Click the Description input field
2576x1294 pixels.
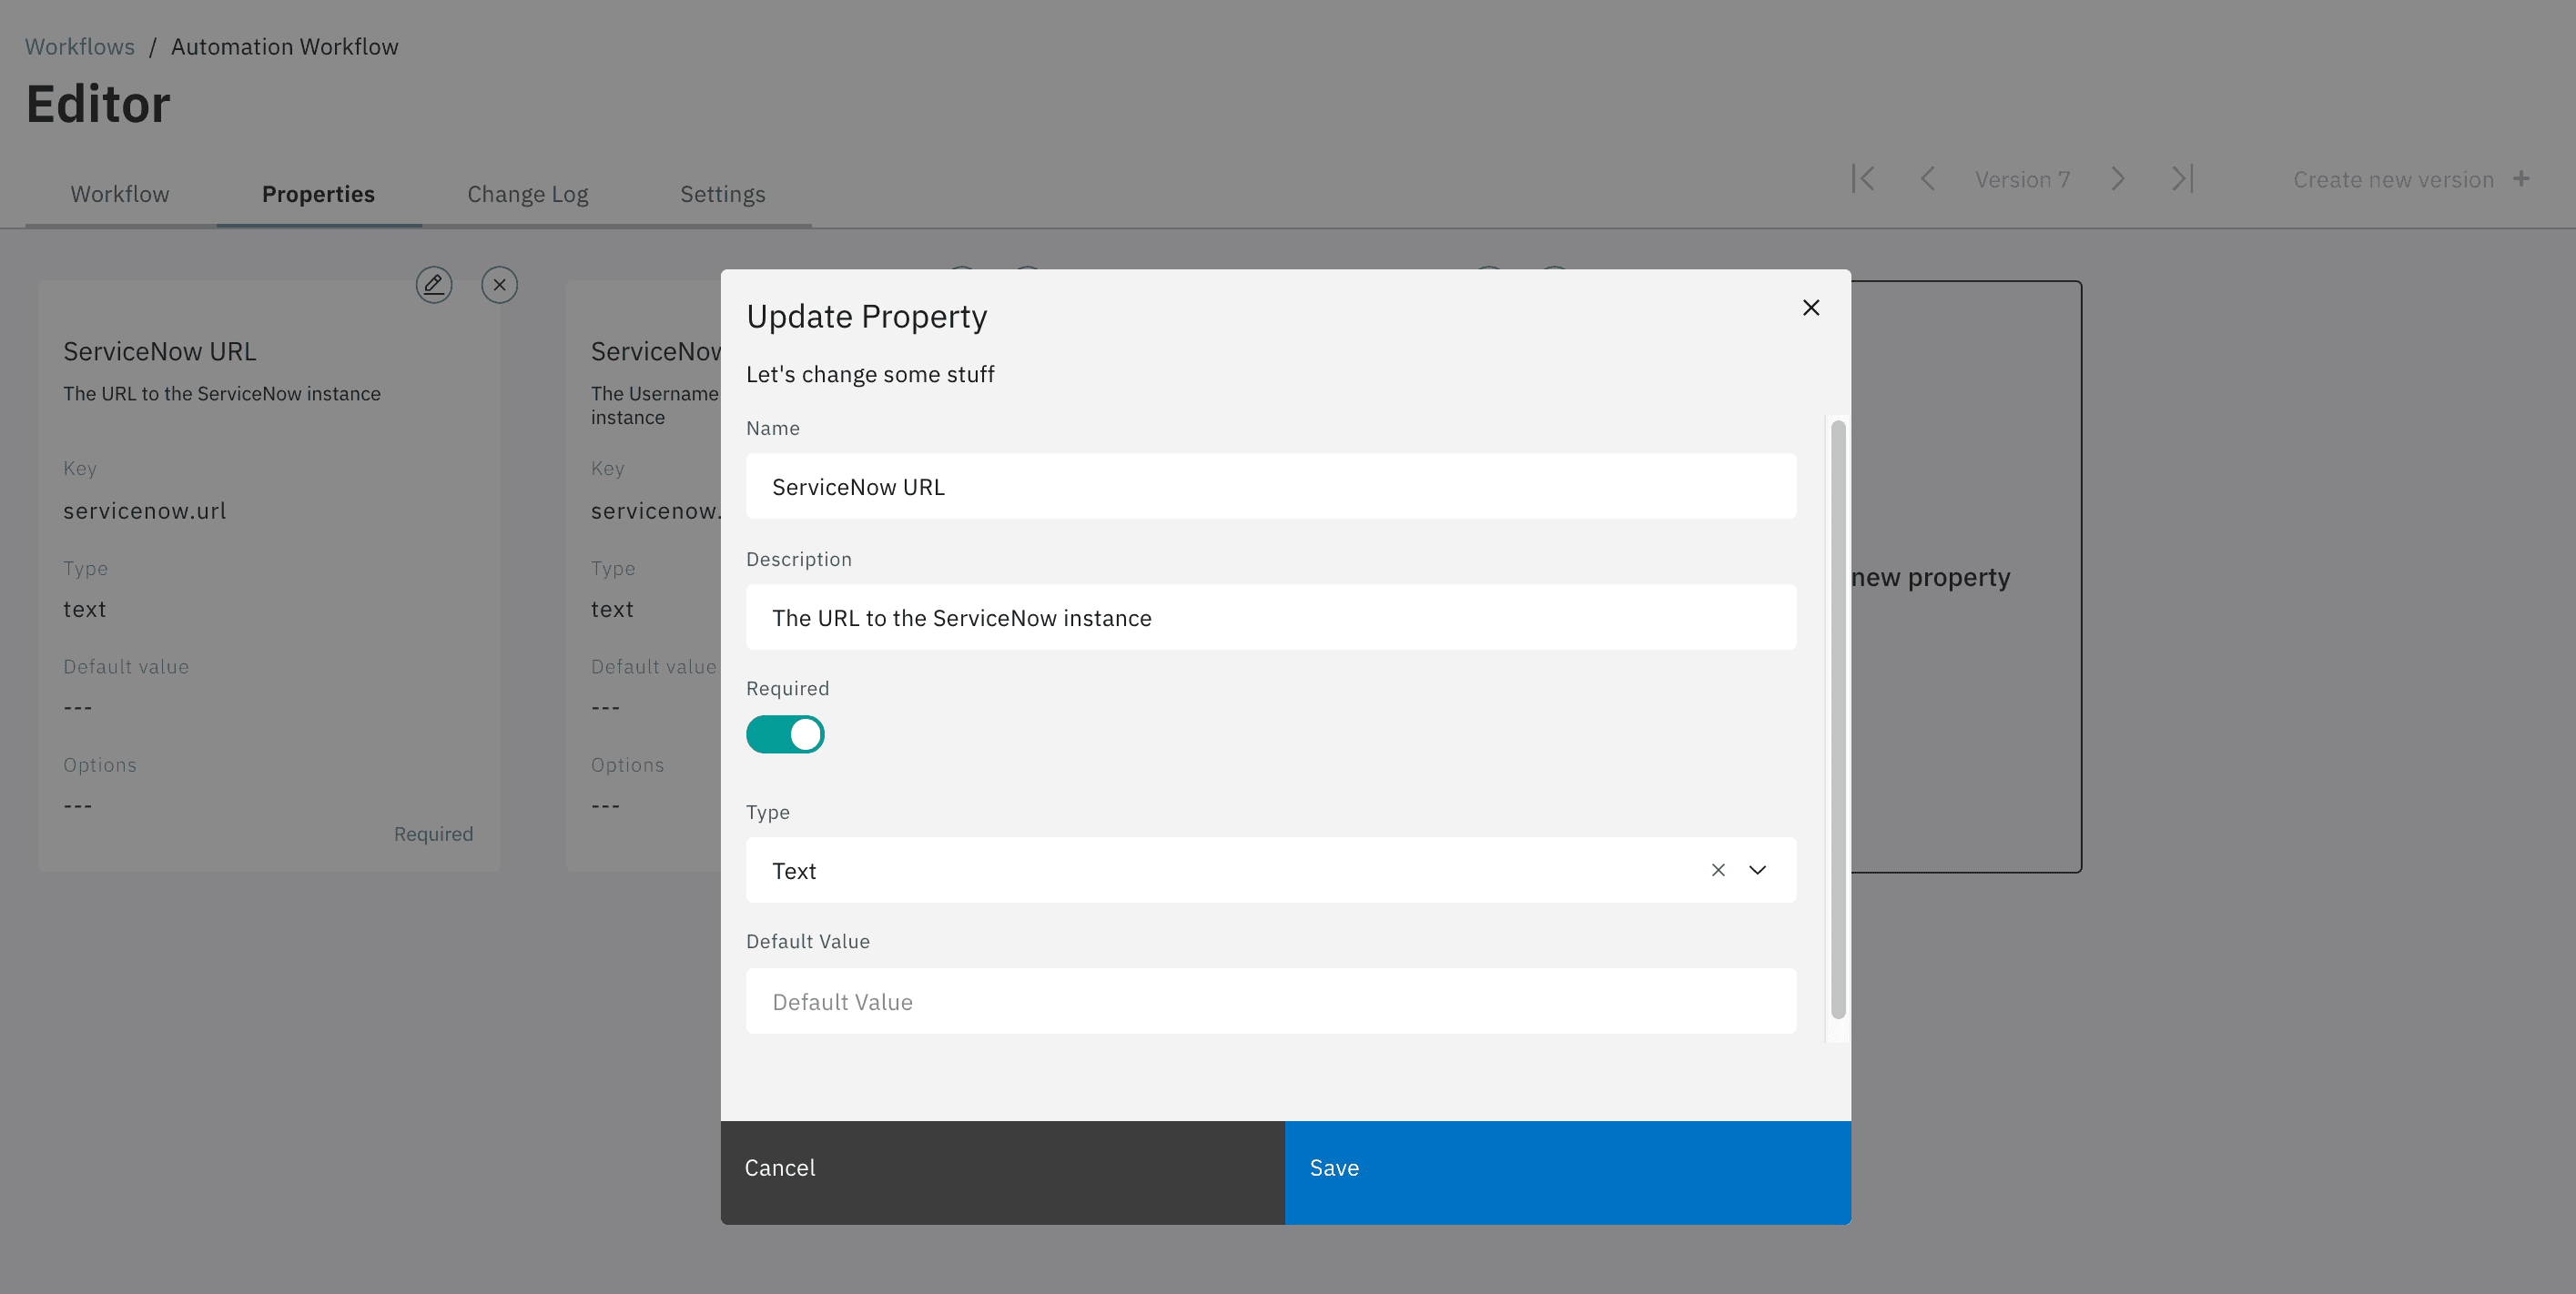[x=1271, y=617]
